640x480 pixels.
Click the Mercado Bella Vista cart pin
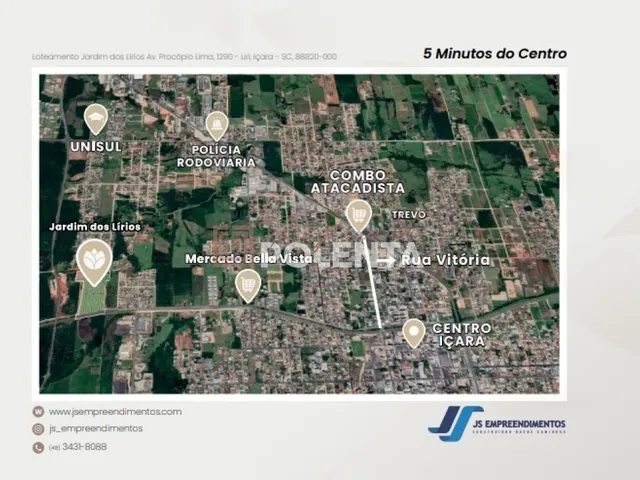(x=248, y=286)
